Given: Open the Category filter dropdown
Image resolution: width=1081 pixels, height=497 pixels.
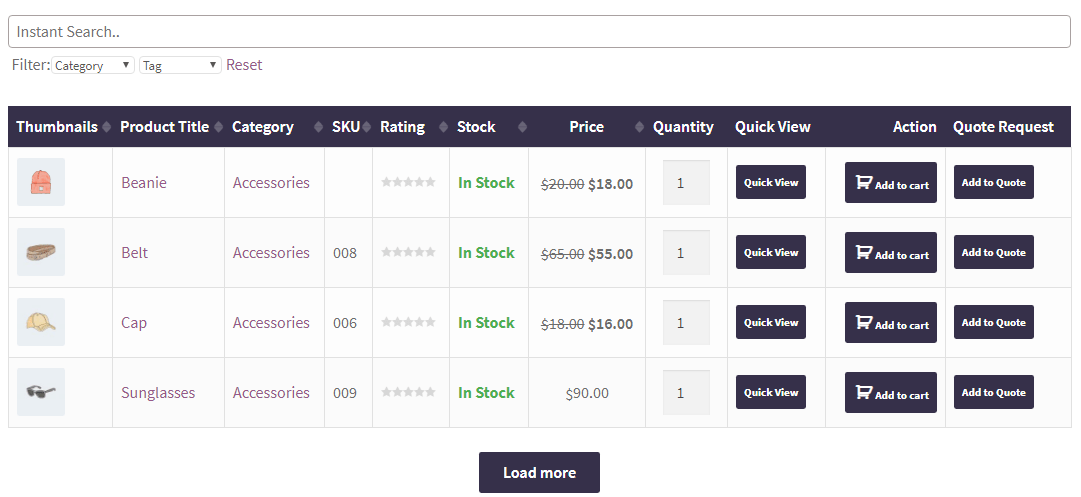Looking at the screenshot, I should 93,66.
